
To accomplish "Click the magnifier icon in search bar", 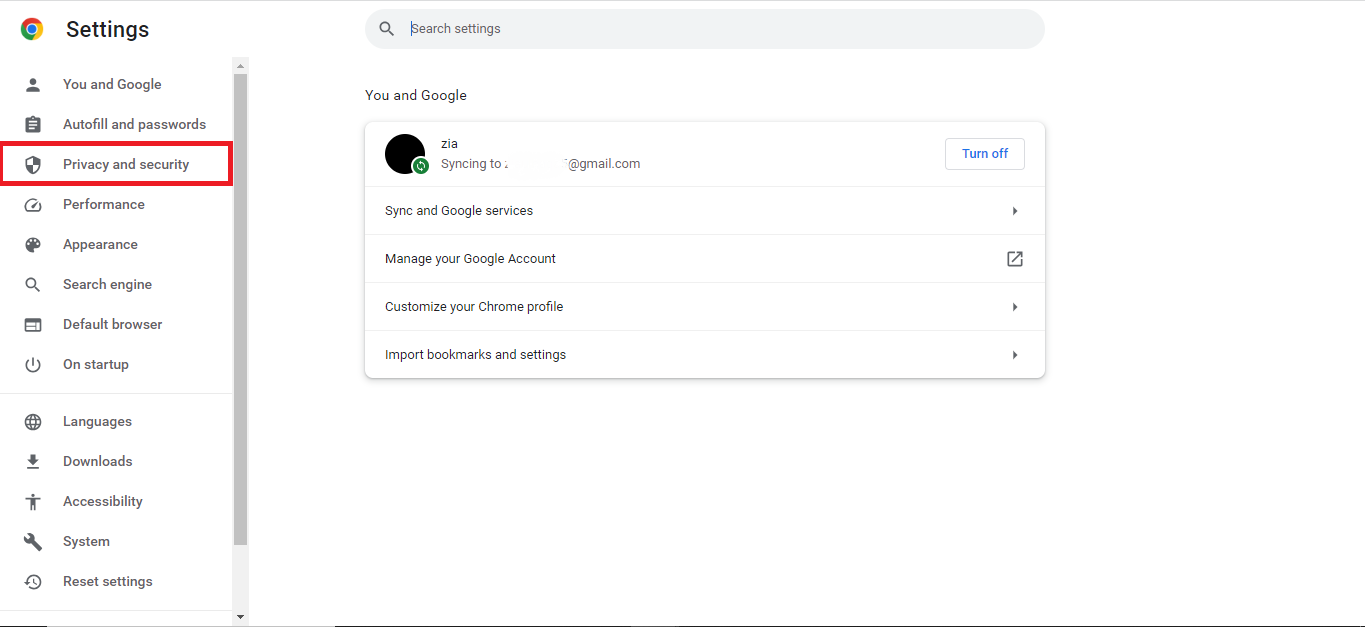I will click(387, 29).
